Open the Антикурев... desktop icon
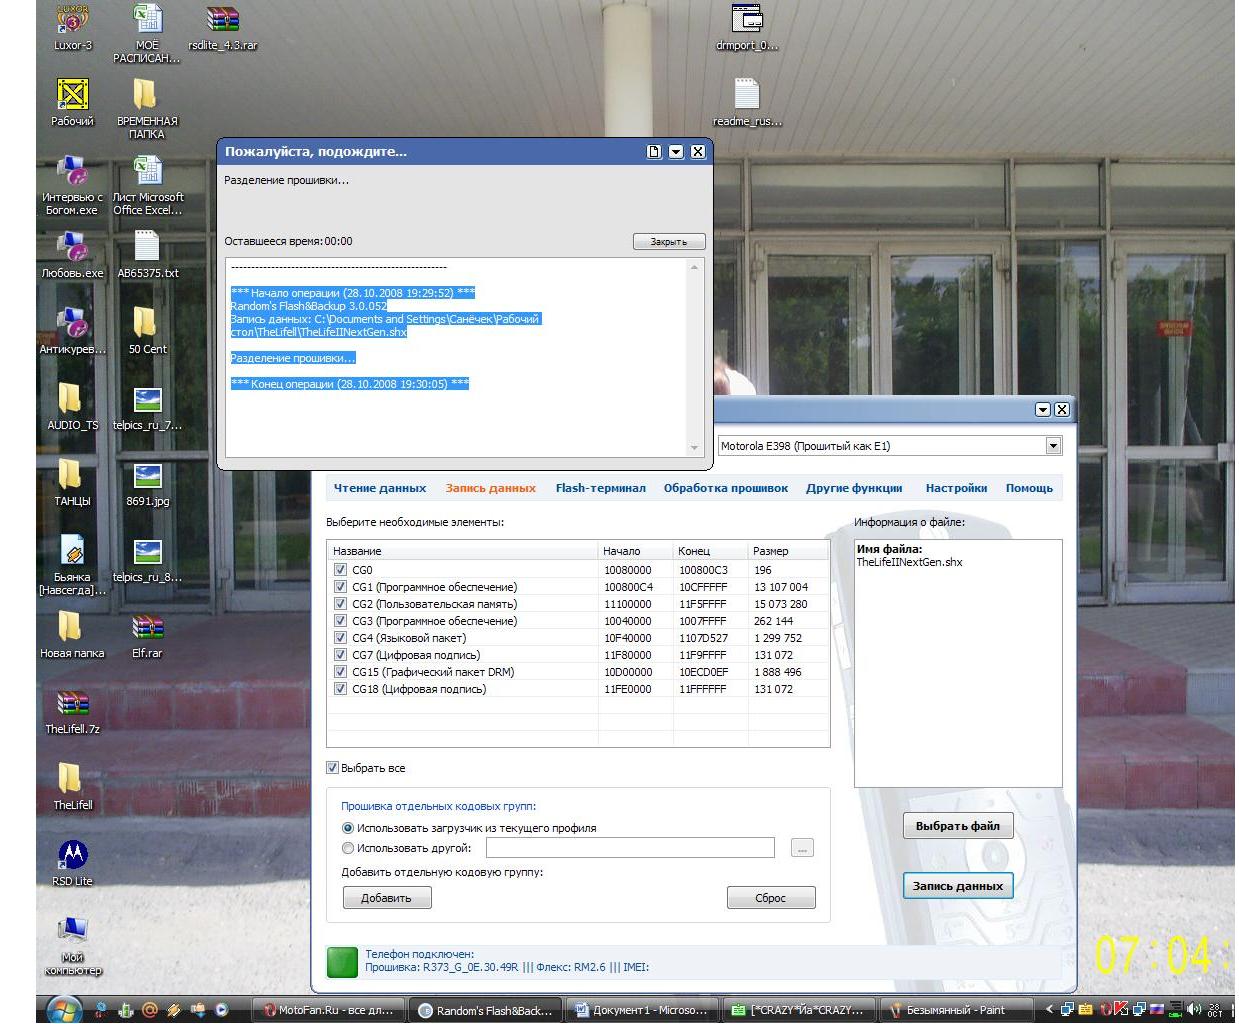This screenshot has height=1024, width=1239. tap(72, 331)
